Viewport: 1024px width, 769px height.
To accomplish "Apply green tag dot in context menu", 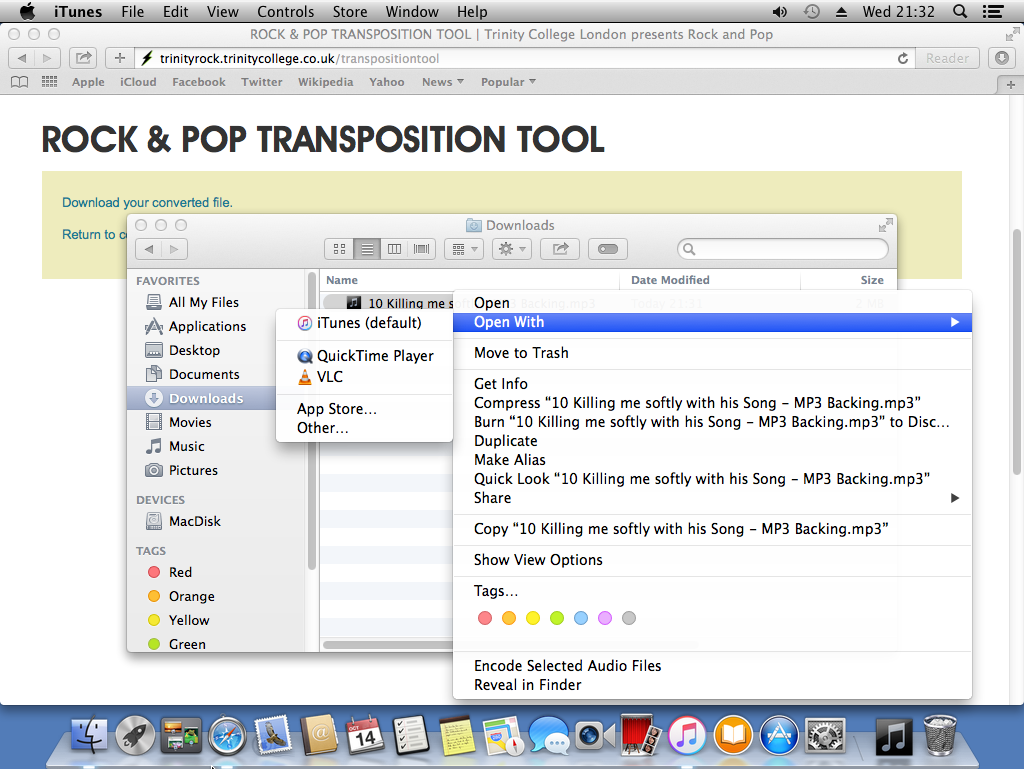I will pyautogui.click(x=556, y=618).
